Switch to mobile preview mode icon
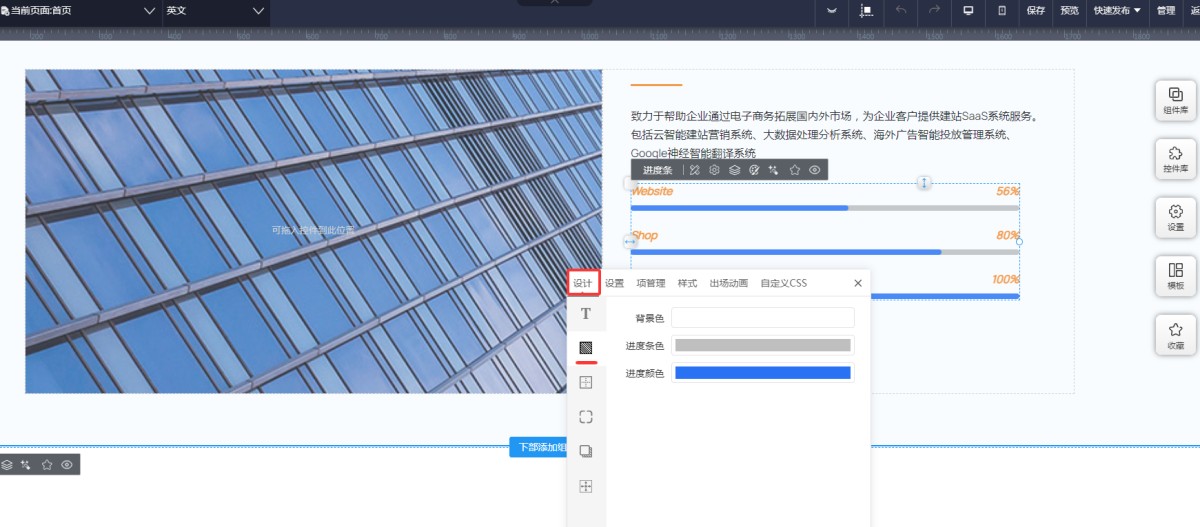The height and width of the screenshot is (527, 1200). click(x=1002, y=11)
